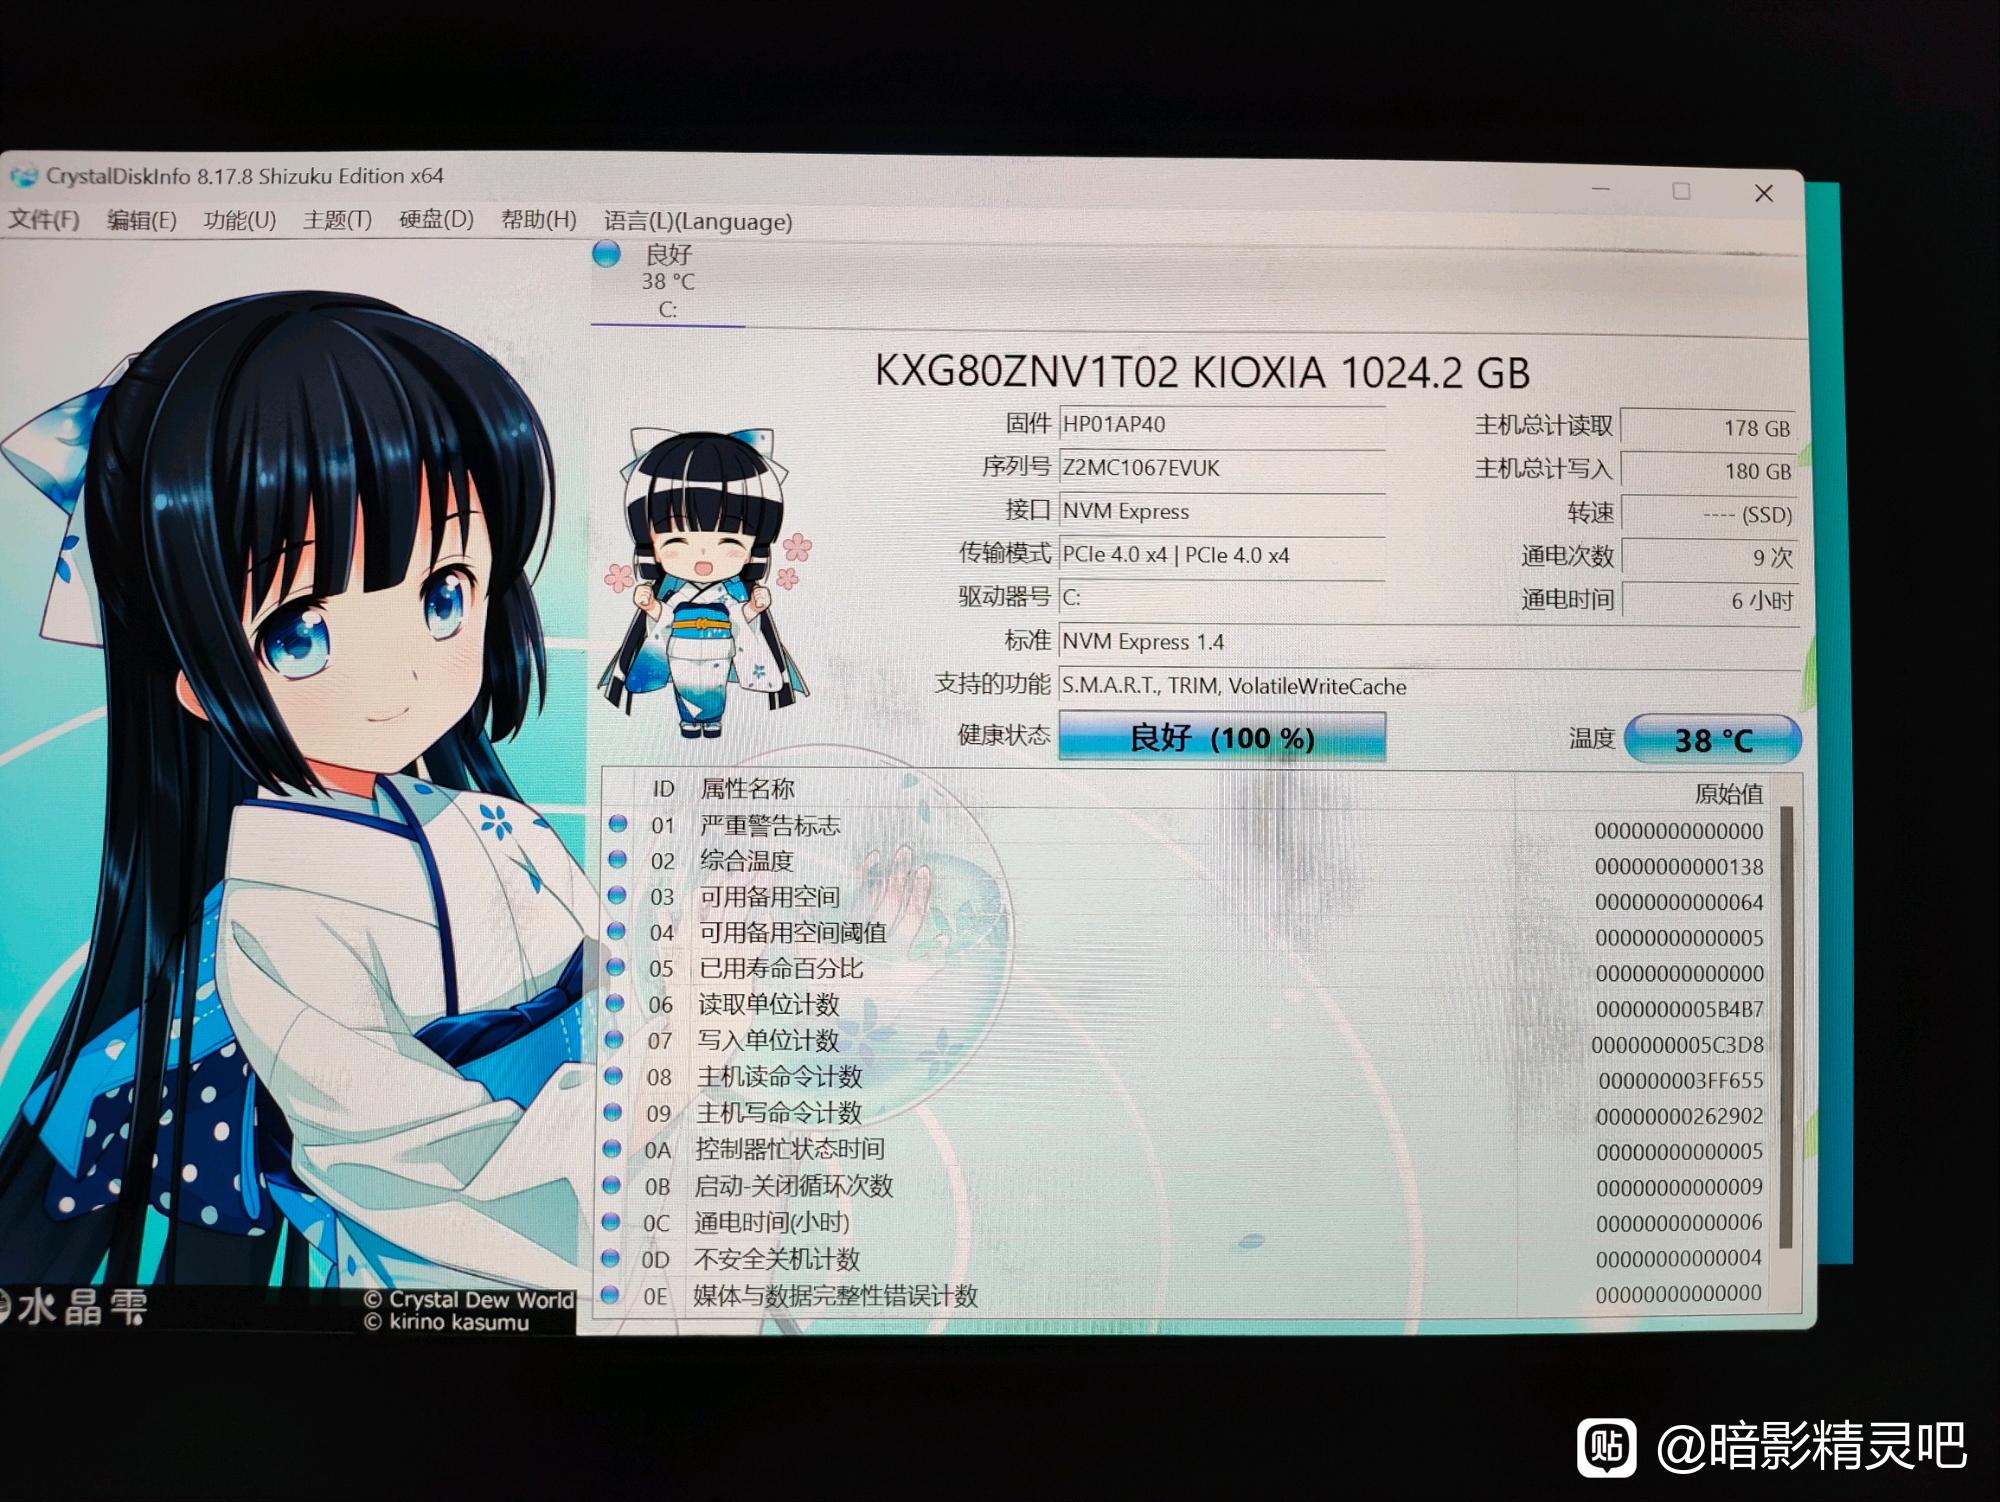Click the 驱动器号 field showing C:

coord(1222,597)
